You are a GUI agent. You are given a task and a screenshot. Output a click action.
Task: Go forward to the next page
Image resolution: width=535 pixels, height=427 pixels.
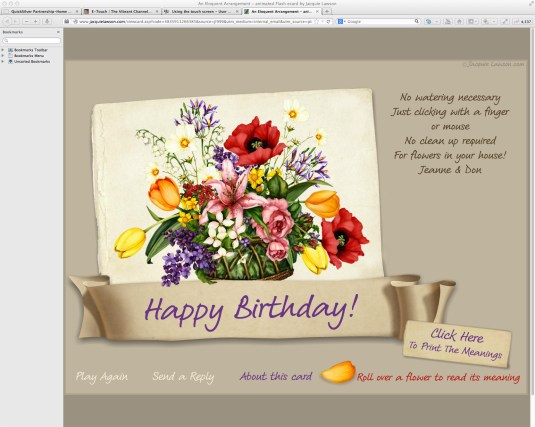(x=15, y=21)
